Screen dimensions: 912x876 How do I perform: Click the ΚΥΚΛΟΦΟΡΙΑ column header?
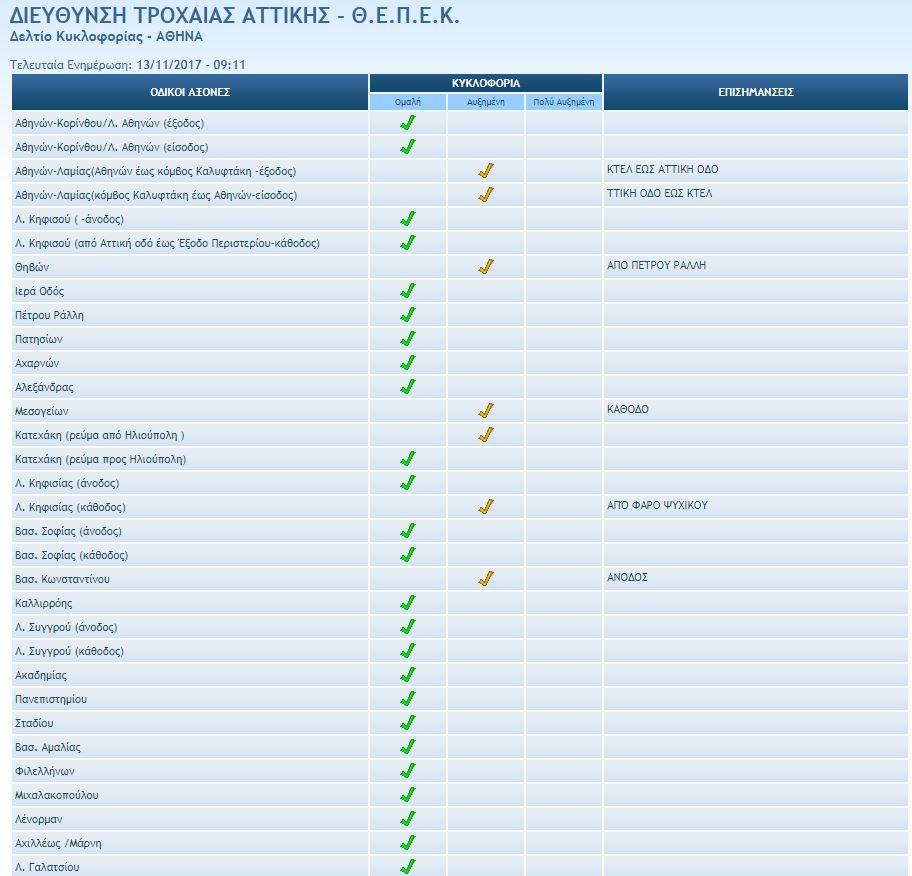(x=486, y=83)
